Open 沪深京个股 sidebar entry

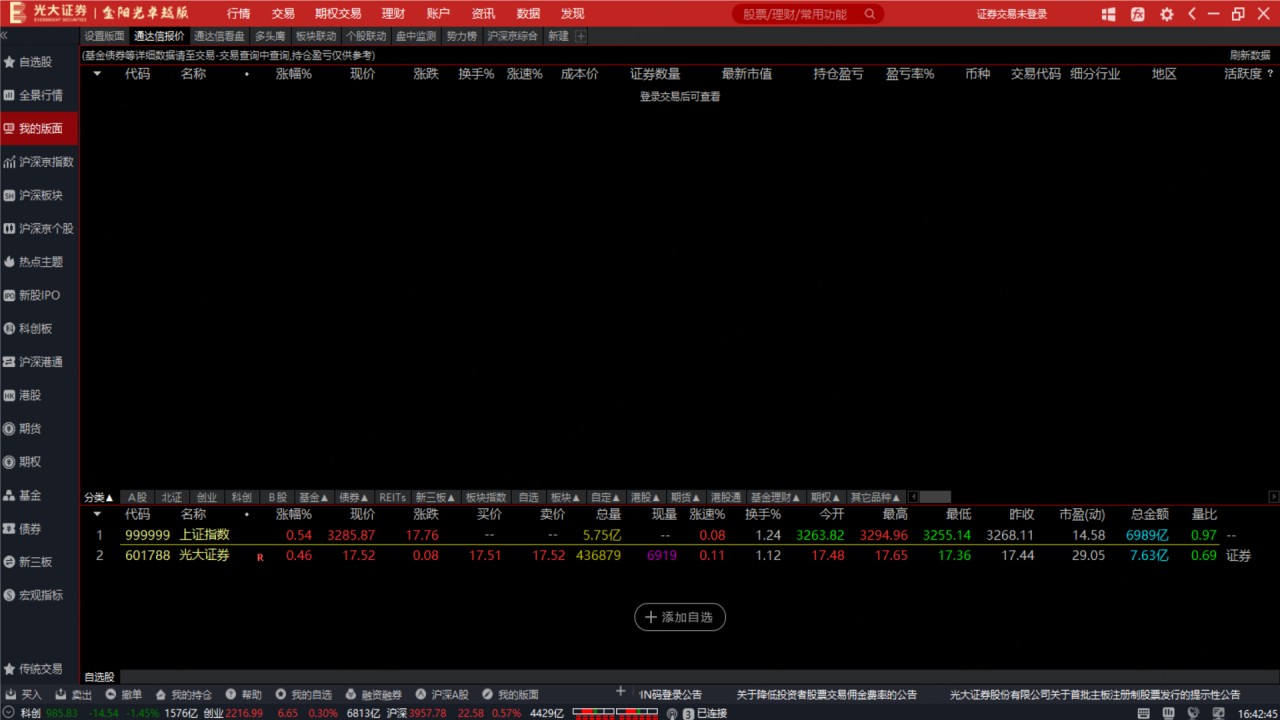[38, 228]
